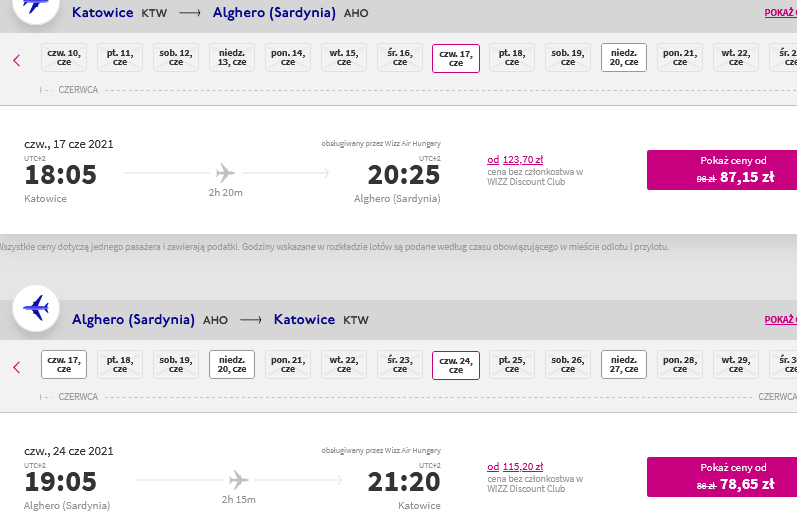Viewport: 797px width, 518px height.
Task: Click the route arrow in the Katowice to Alghero header
Action: click(190, 13)
